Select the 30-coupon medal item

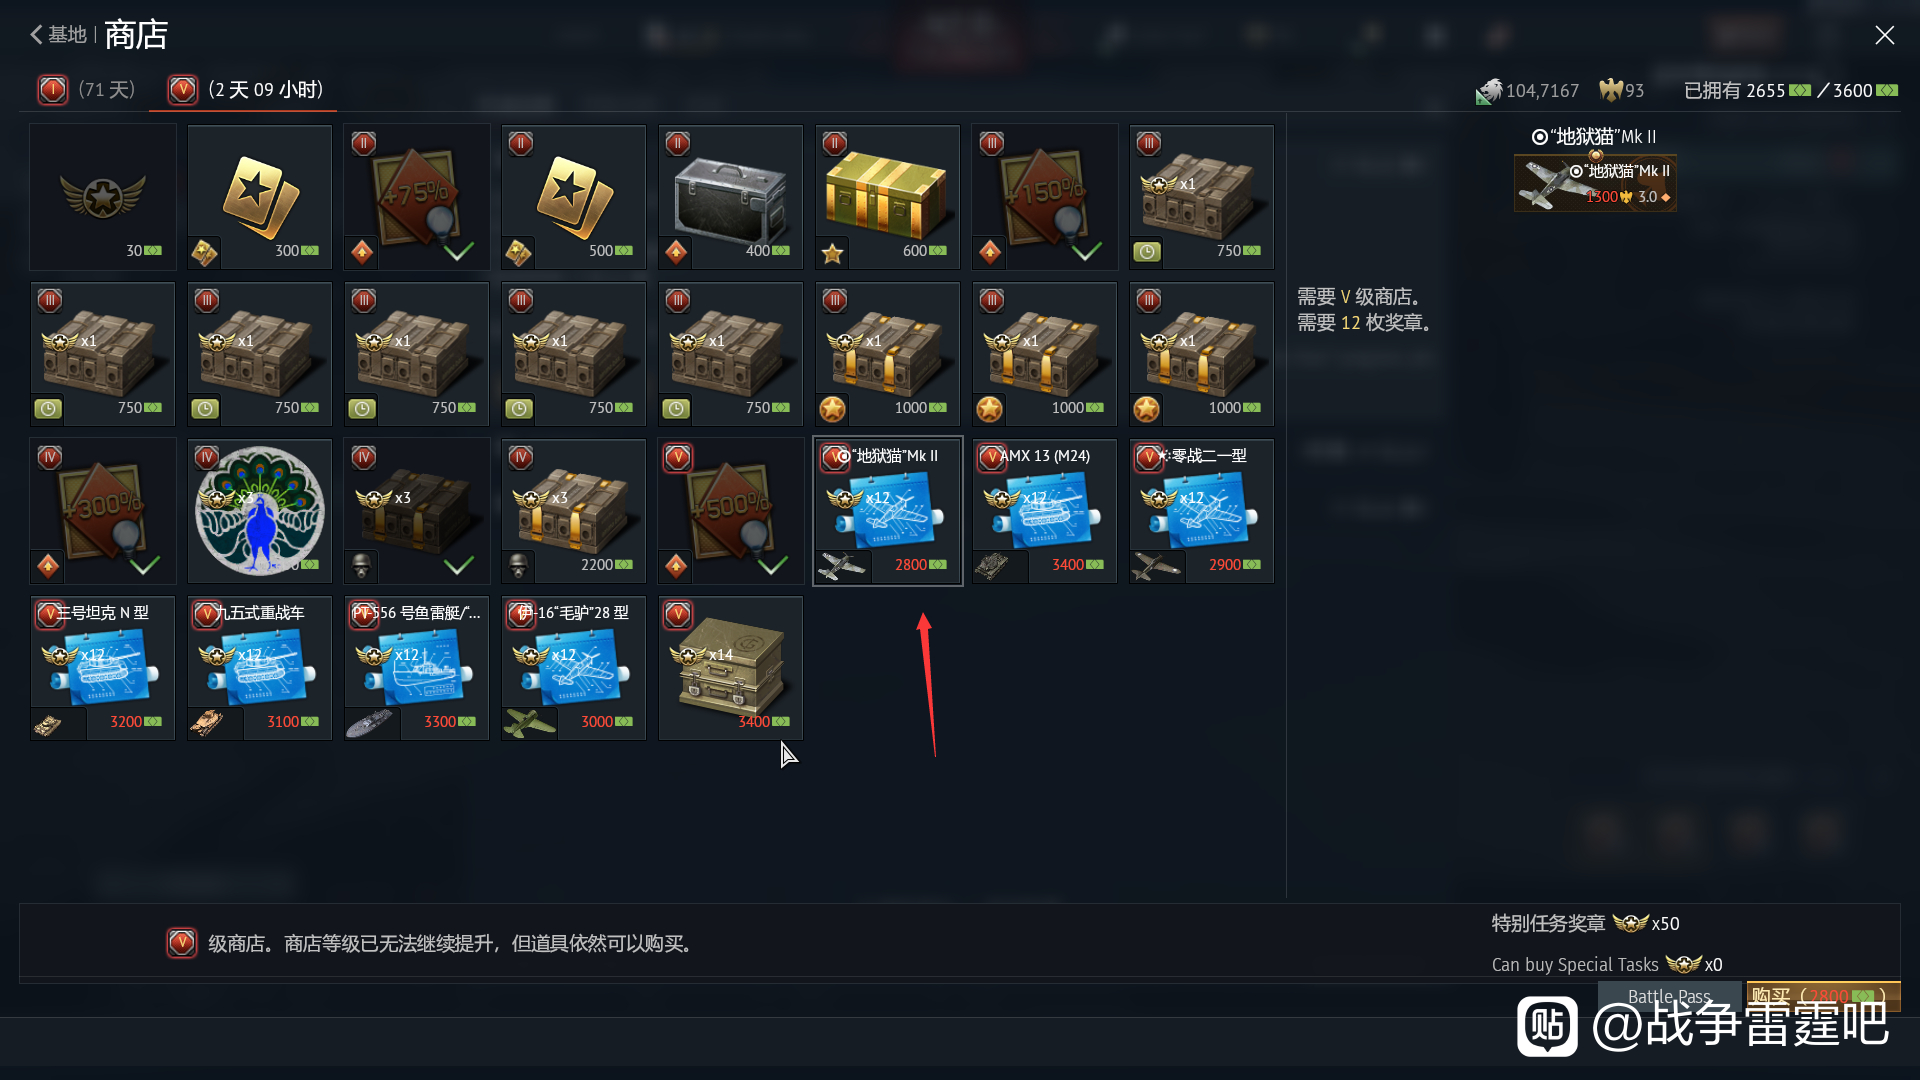103,197
